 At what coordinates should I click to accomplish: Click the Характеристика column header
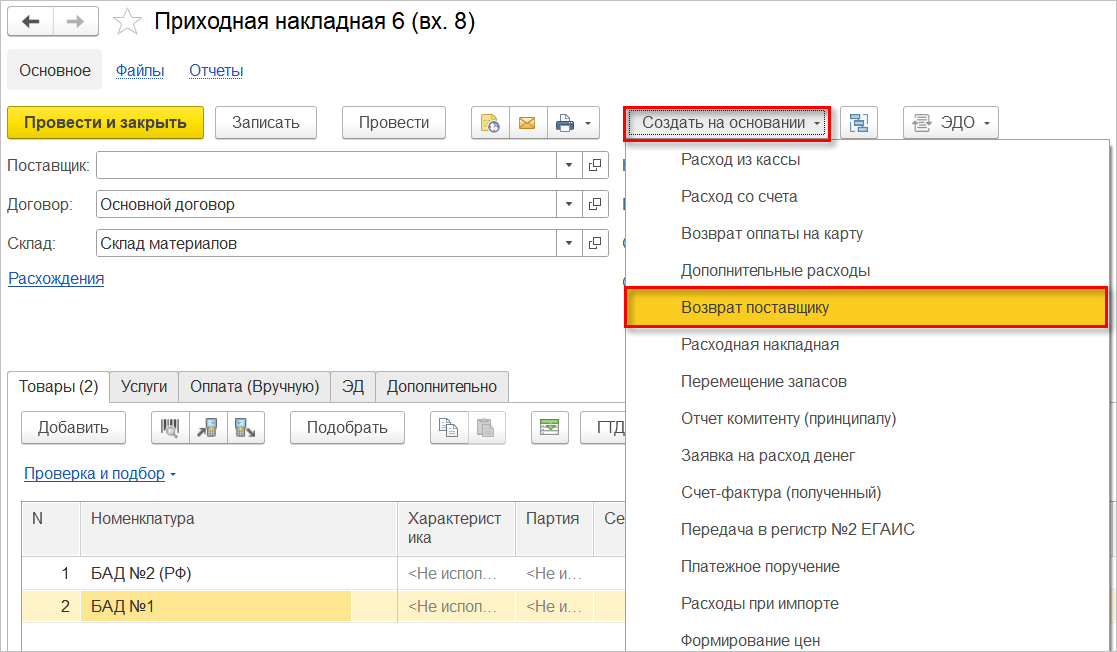coord(456,529)
